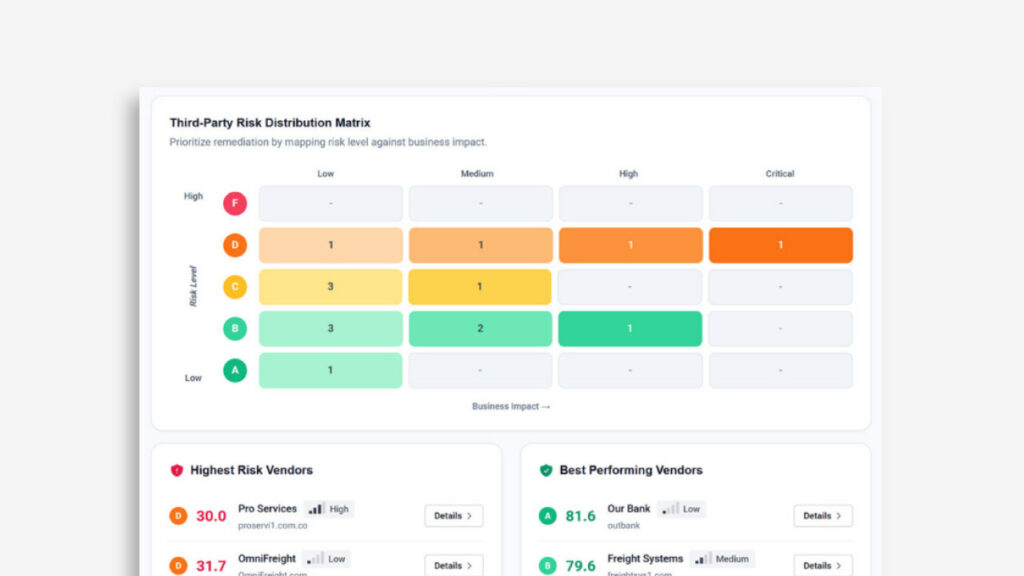The height and width of the screenshot is (576, 1024).
Task: View Details for Our Bank vendor
Action: (x=823, y=516)
